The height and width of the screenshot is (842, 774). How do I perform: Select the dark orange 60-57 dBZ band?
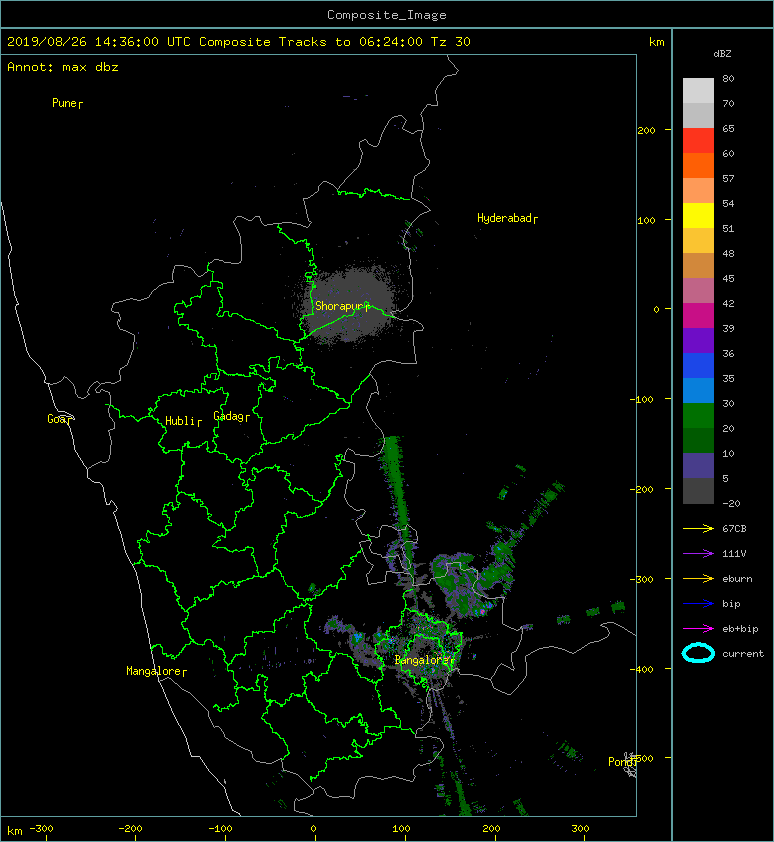pyautogui.click(x=698, y=166)
